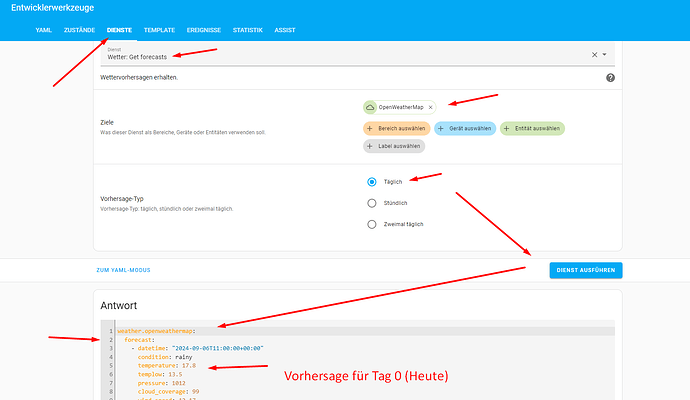
Task: Remove OpenWeatherMap target chip
Action: (430, 107)
